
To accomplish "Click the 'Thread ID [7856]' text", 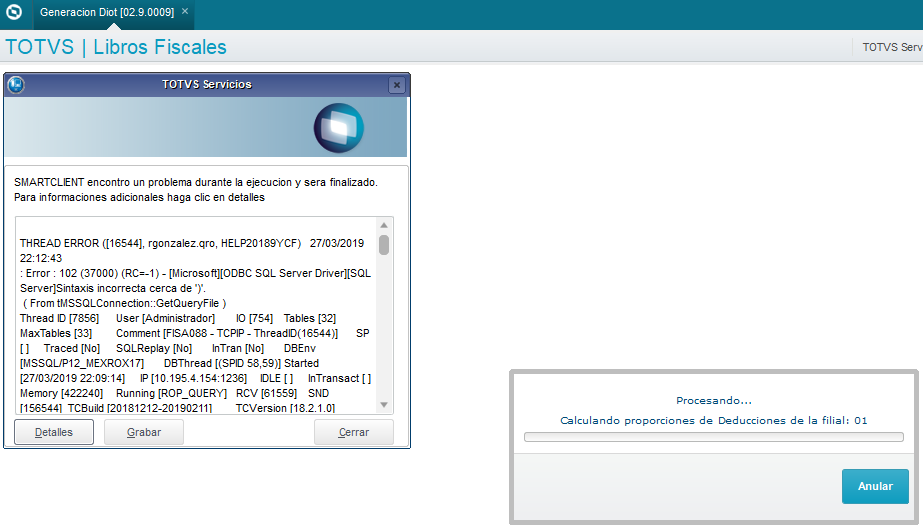I will 59,318.
